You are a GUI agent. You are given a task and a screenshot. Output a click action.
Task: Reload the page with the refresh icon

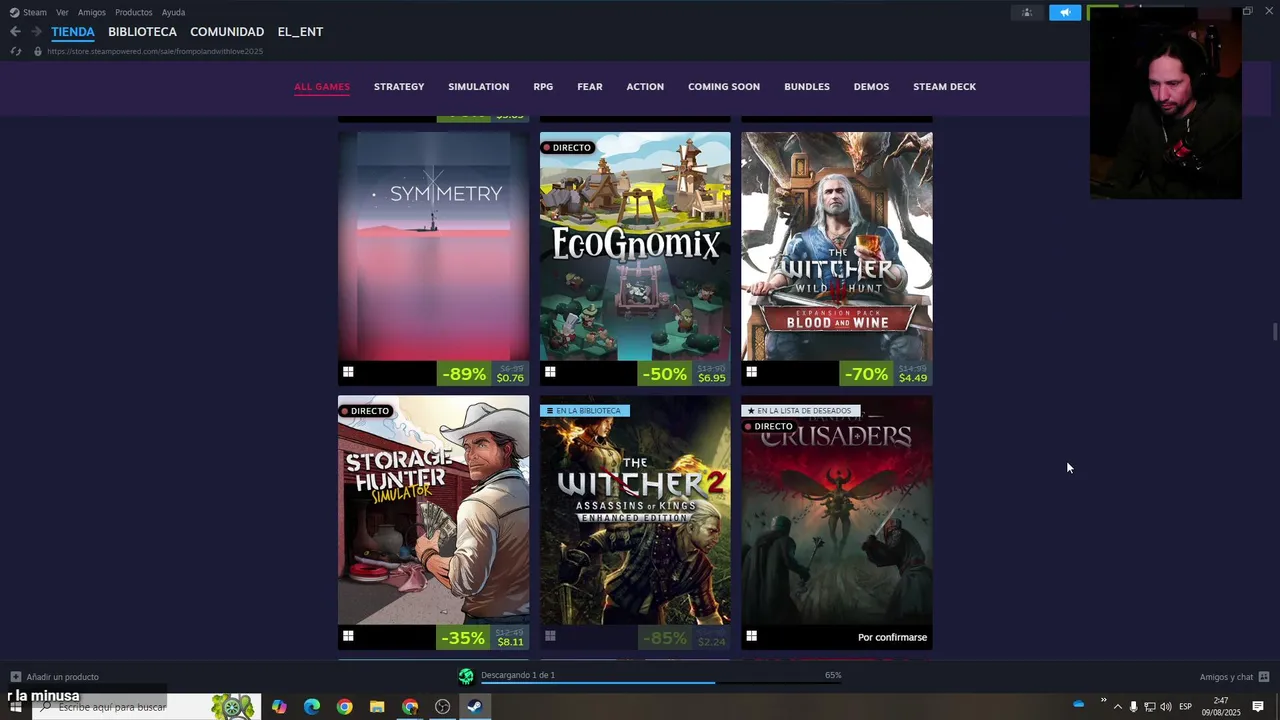click(x=15, y=51)
